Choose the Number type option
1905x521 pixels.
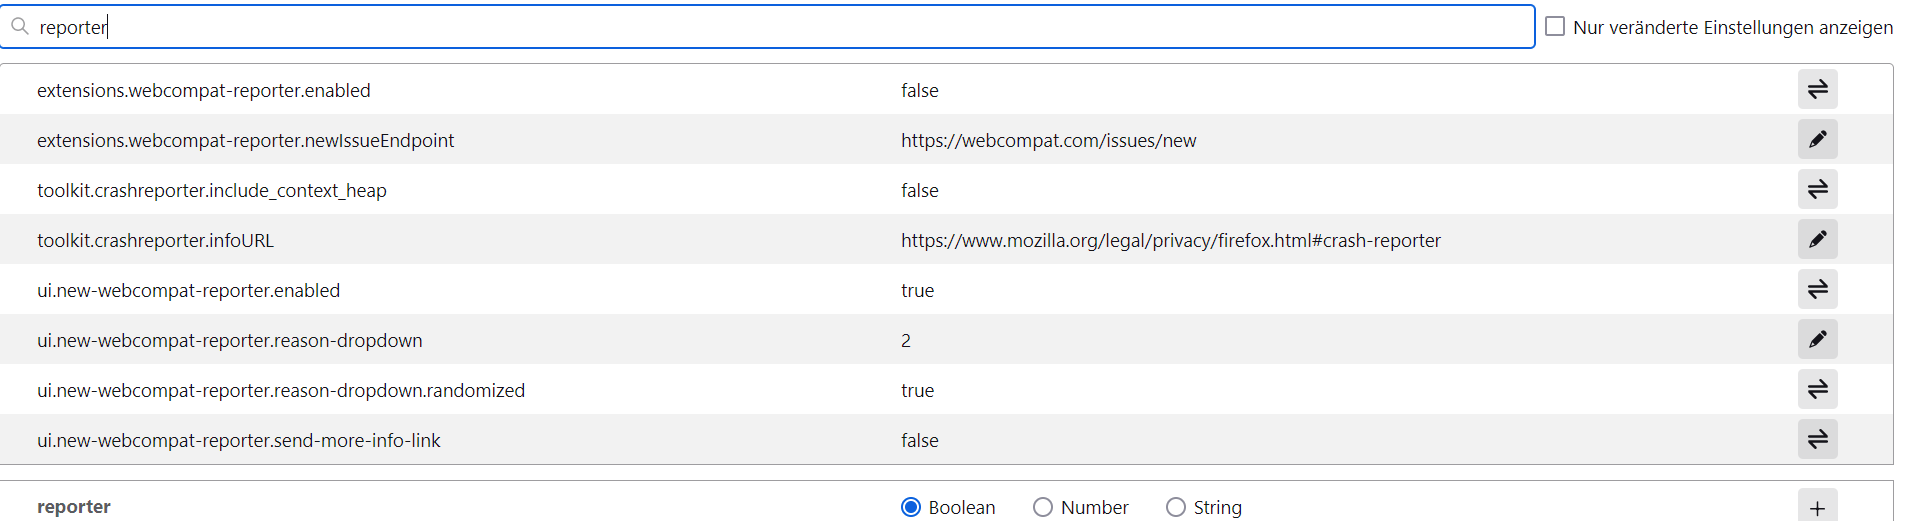[x=1043, y=507]
